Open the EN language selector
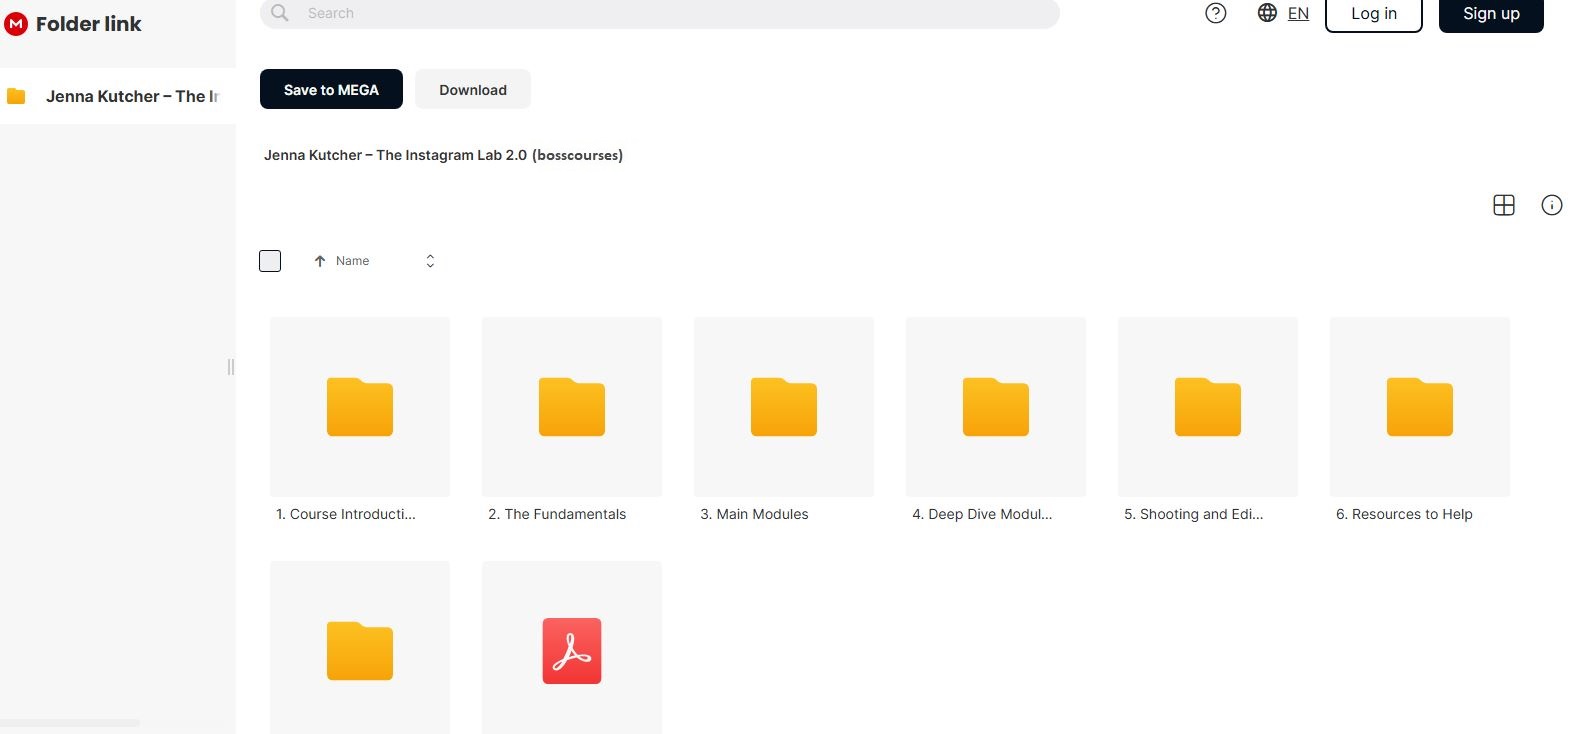This screenshot has width=1574, height=734. (1298, 13)
